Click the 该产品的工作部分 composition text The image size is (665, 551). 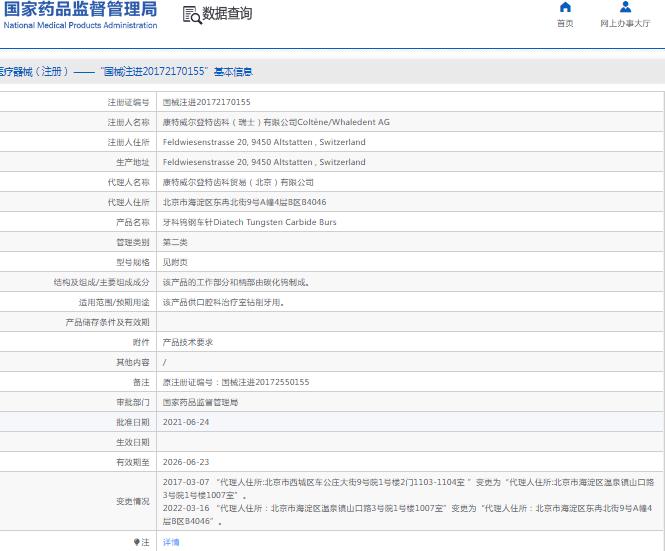click(236, 282)
